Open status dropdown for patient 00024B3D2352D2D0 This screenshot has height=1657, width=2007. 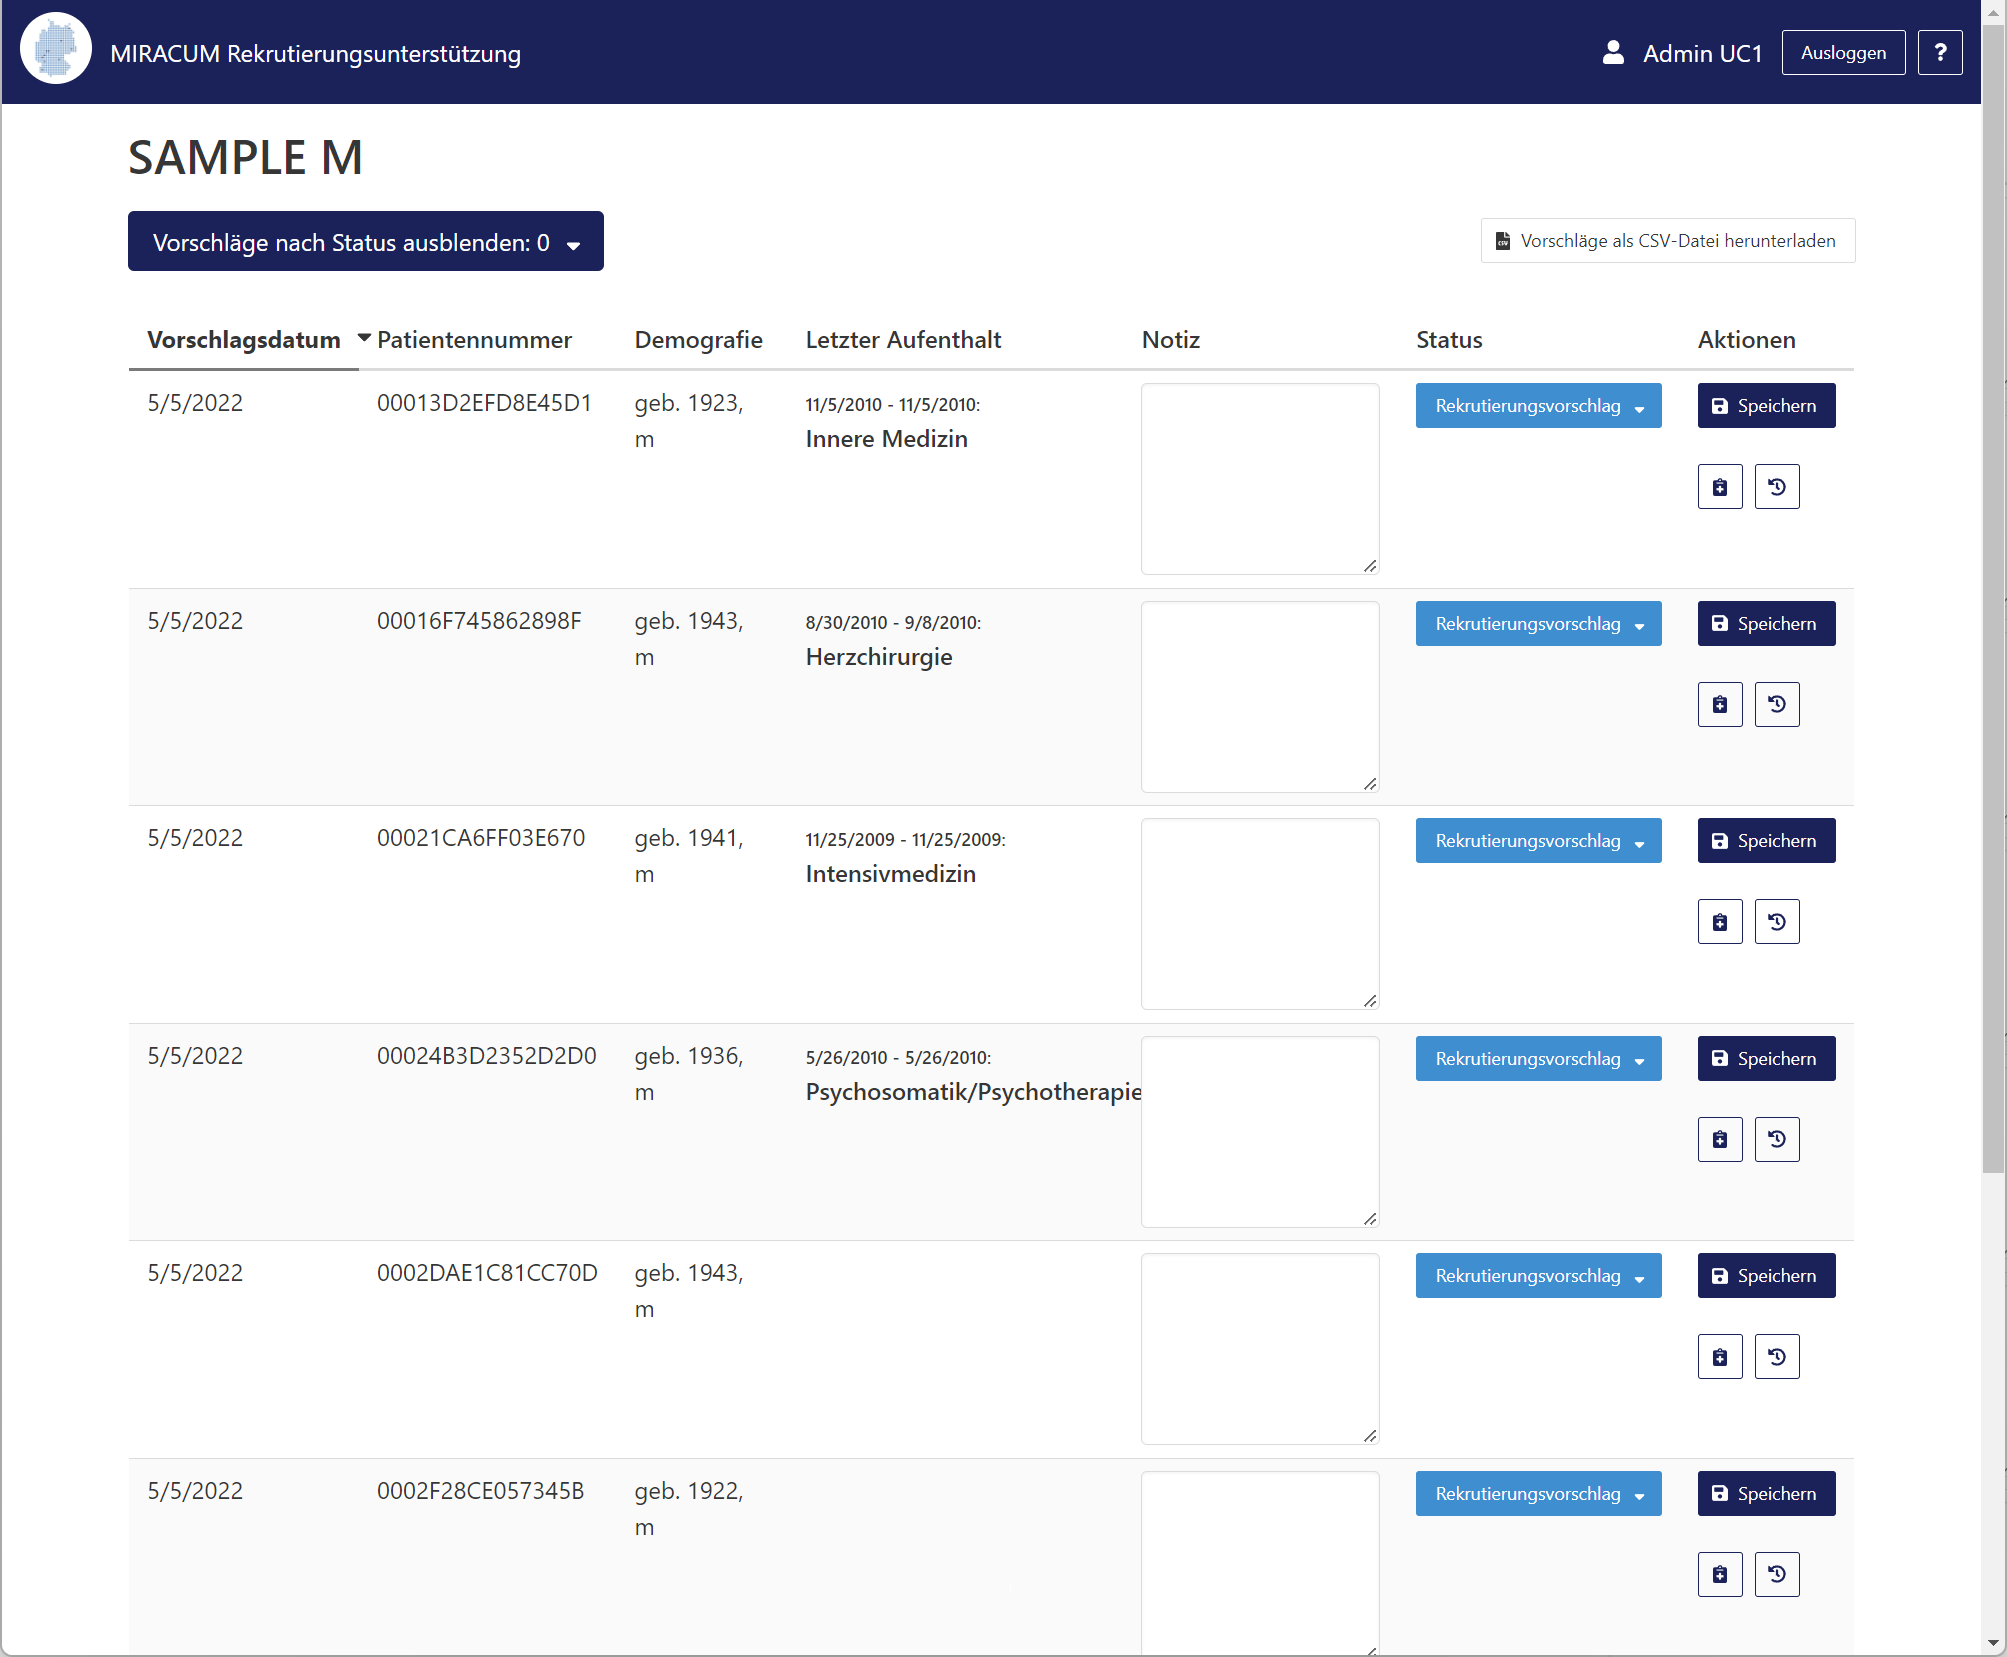coord(1538,1059)
